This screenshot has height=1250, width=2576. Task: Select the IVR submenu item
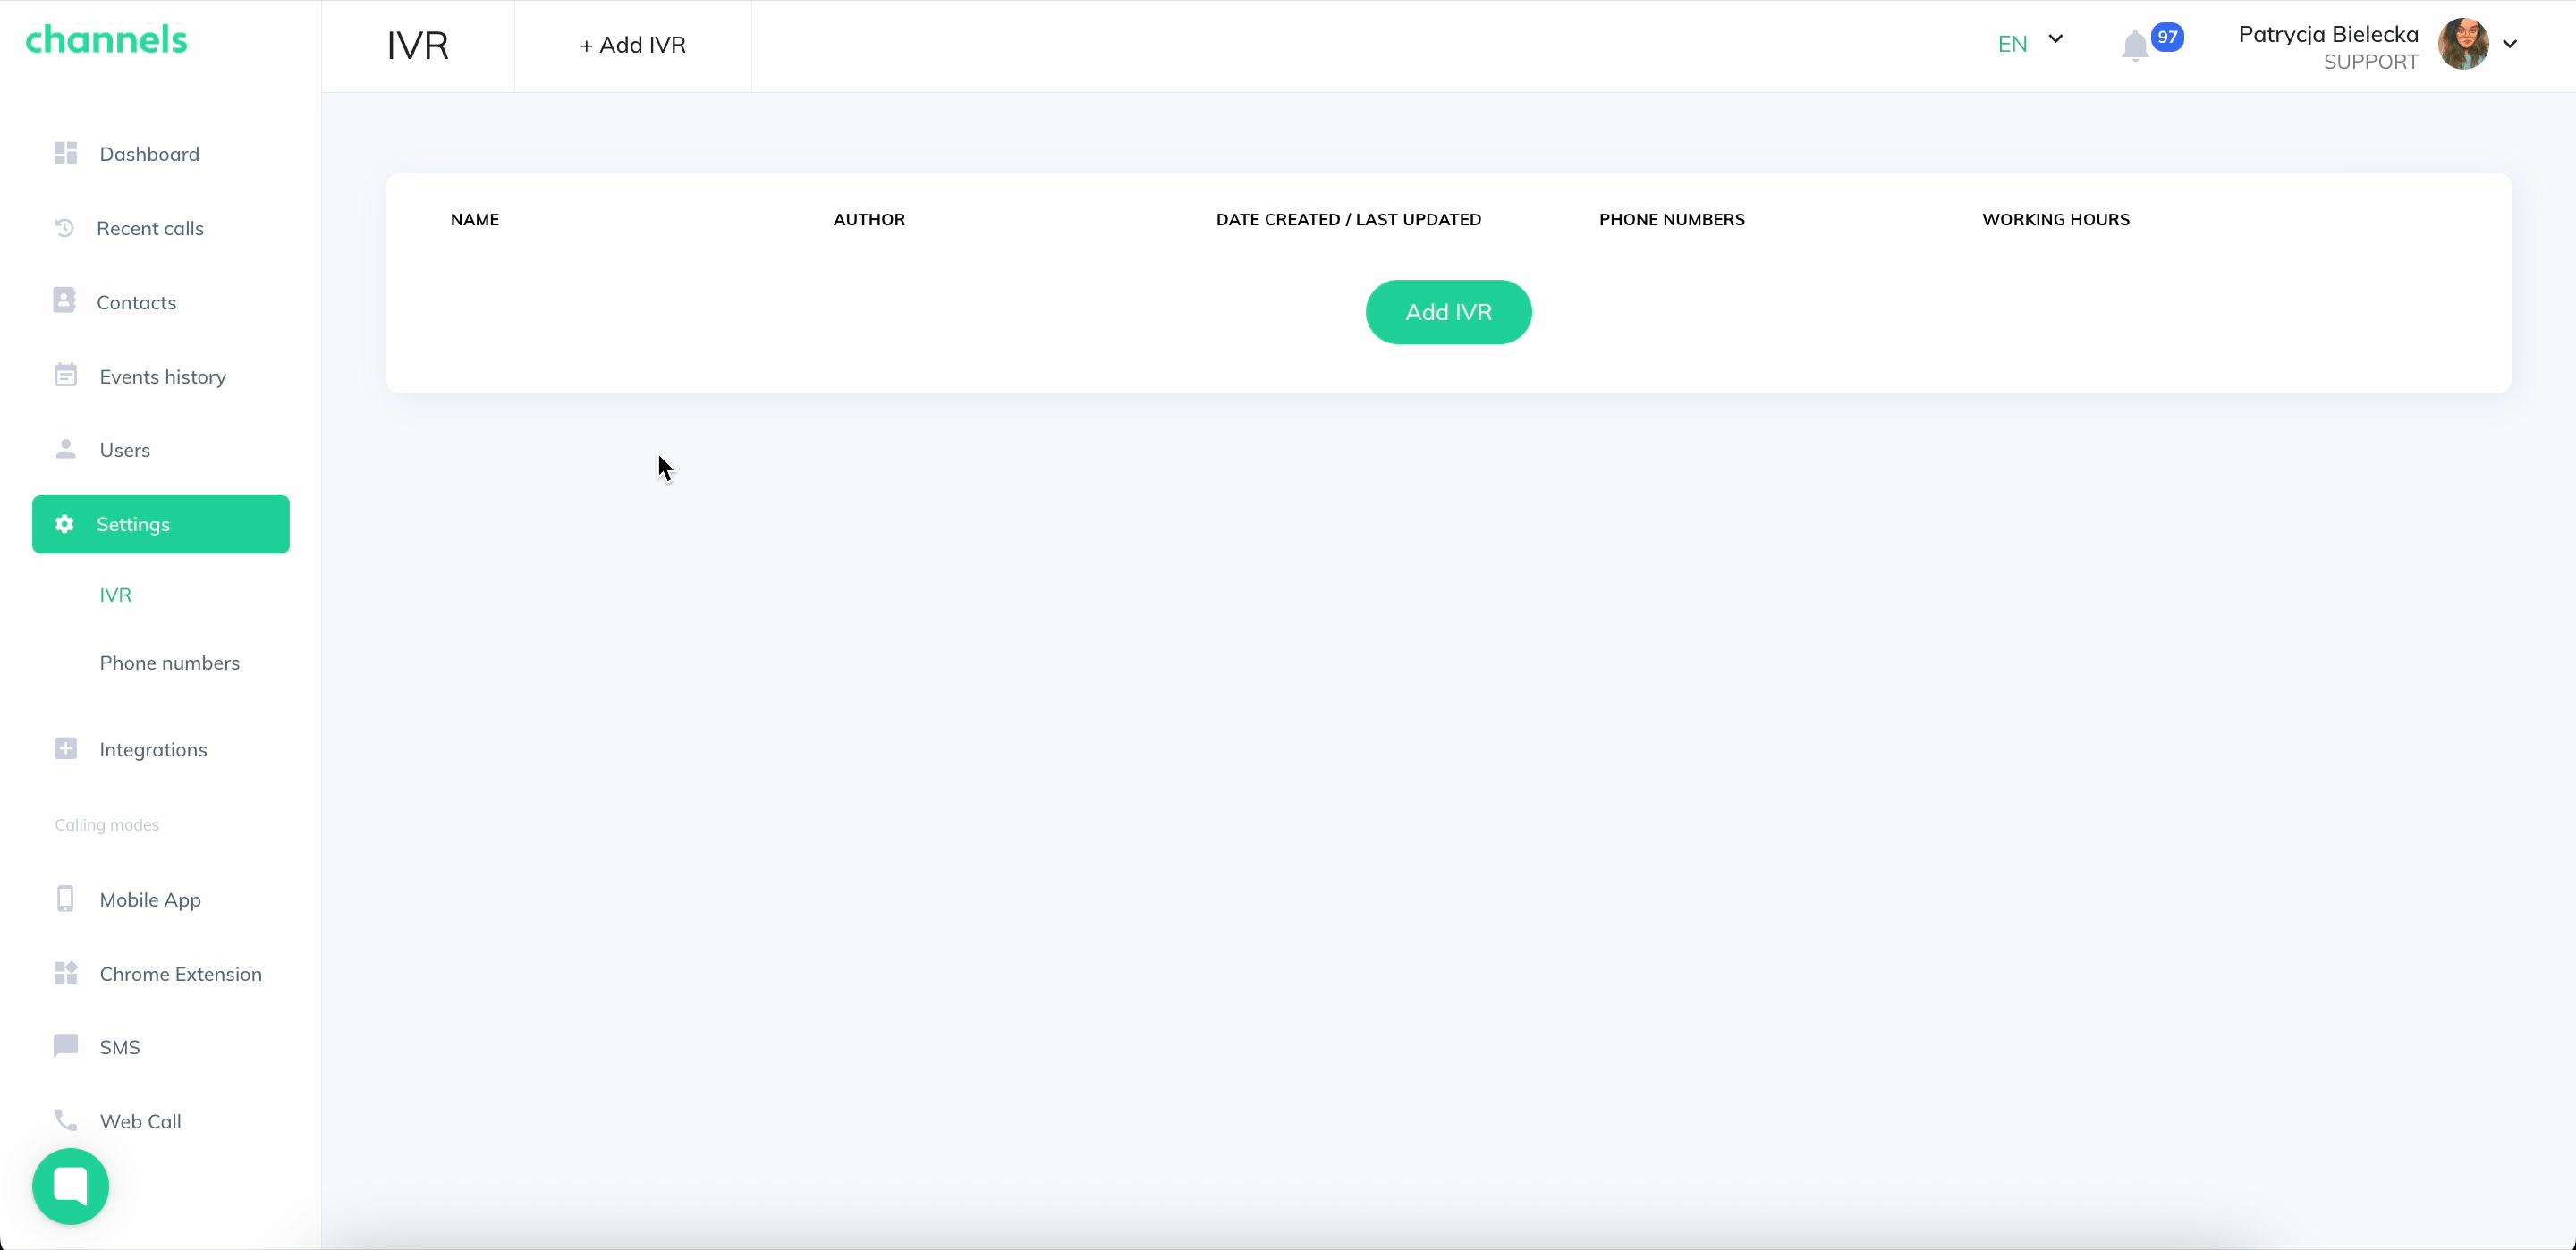click(116, 595)
